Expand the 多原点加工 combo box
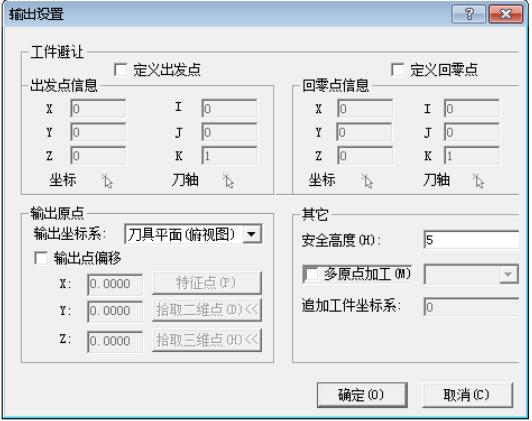The height and width of the screenshot is (421, 532). [x=508, y=274]
